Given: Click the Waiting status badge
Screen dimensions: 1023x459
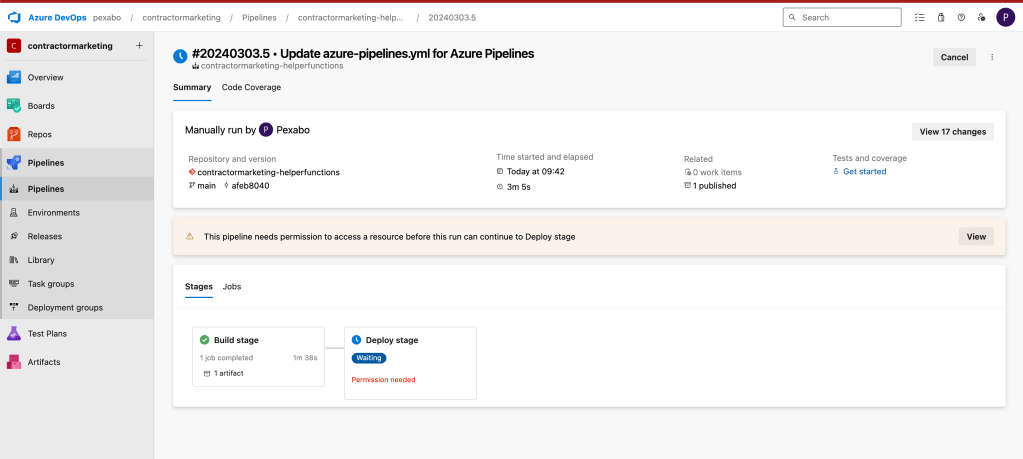Looking at the screenshot, I should pos(369,358).
